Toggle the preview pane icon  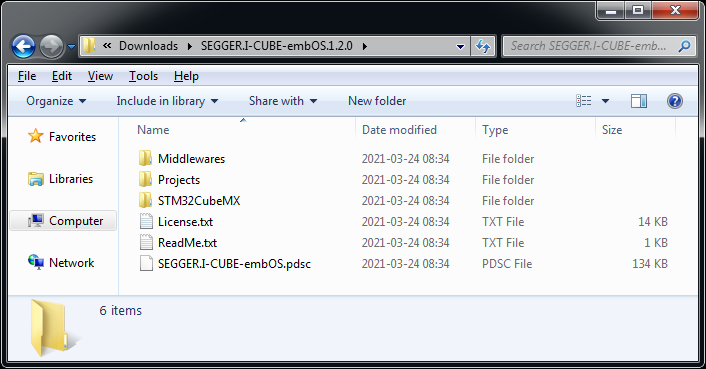point(638,101)
